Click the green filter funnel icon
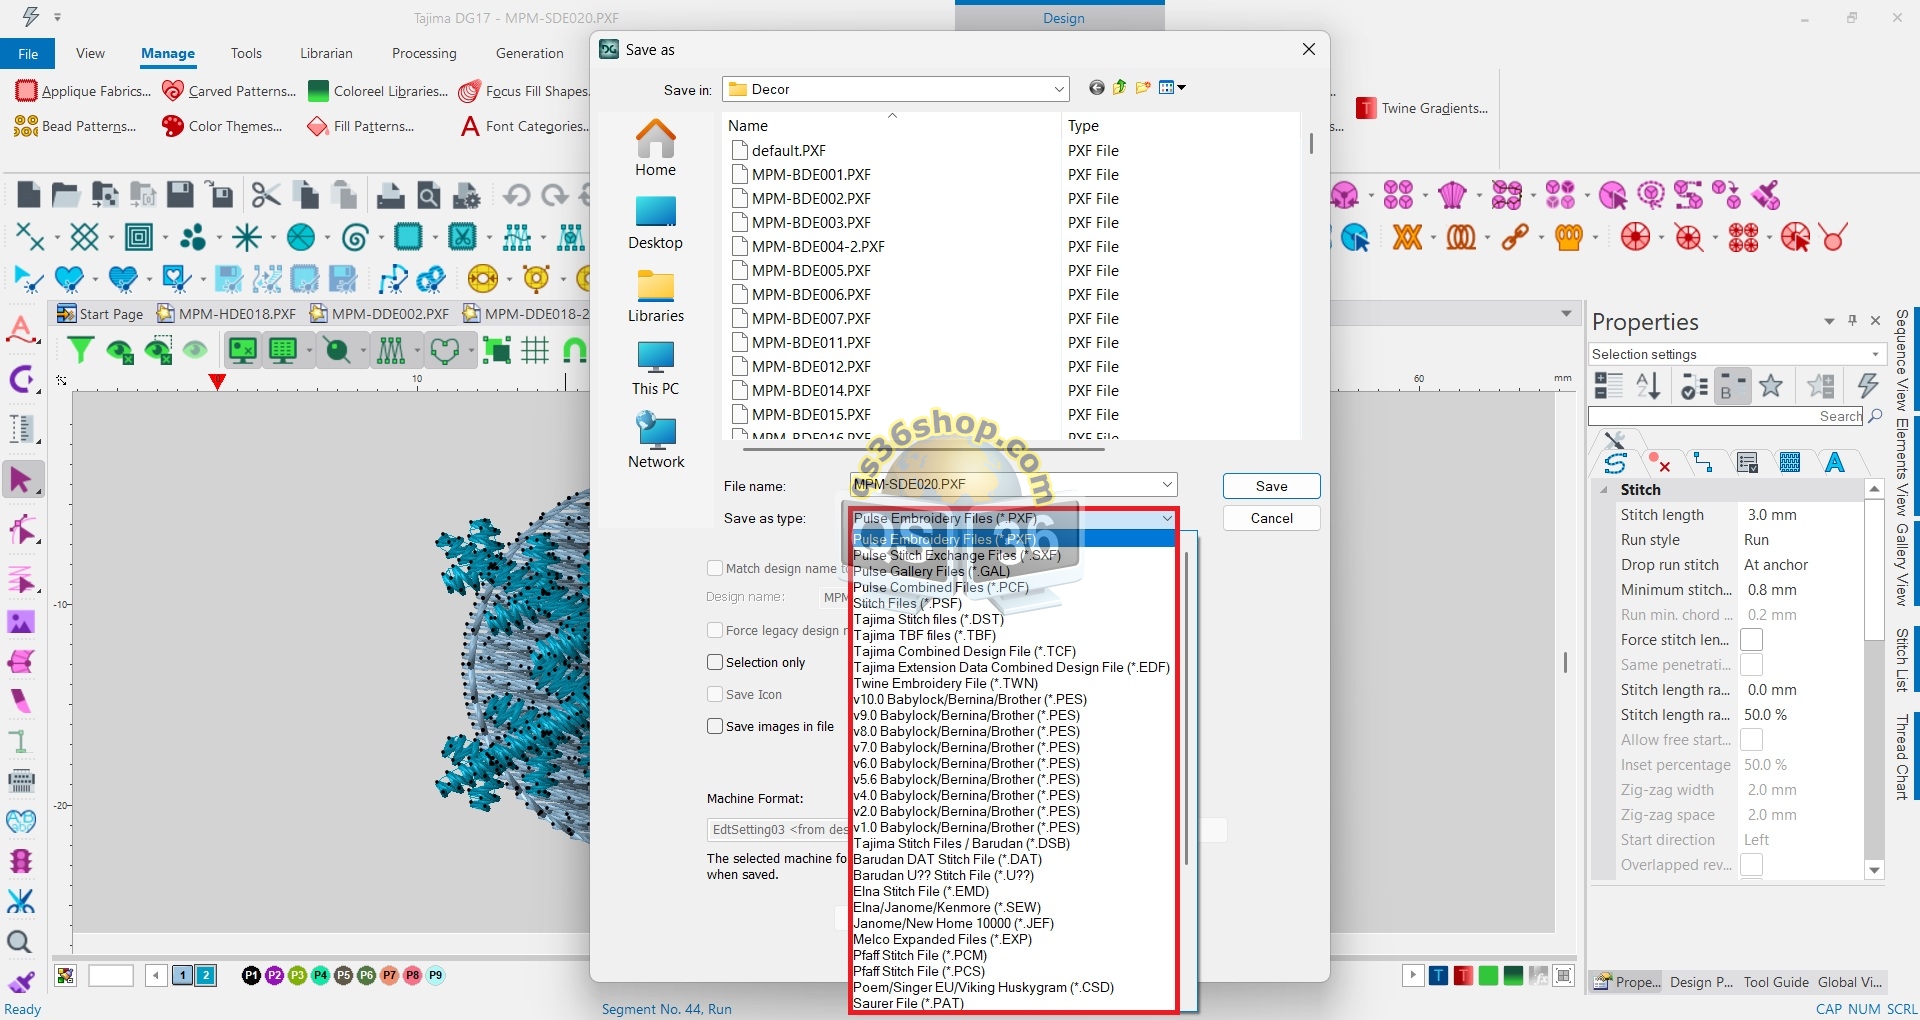 (80, 350)
